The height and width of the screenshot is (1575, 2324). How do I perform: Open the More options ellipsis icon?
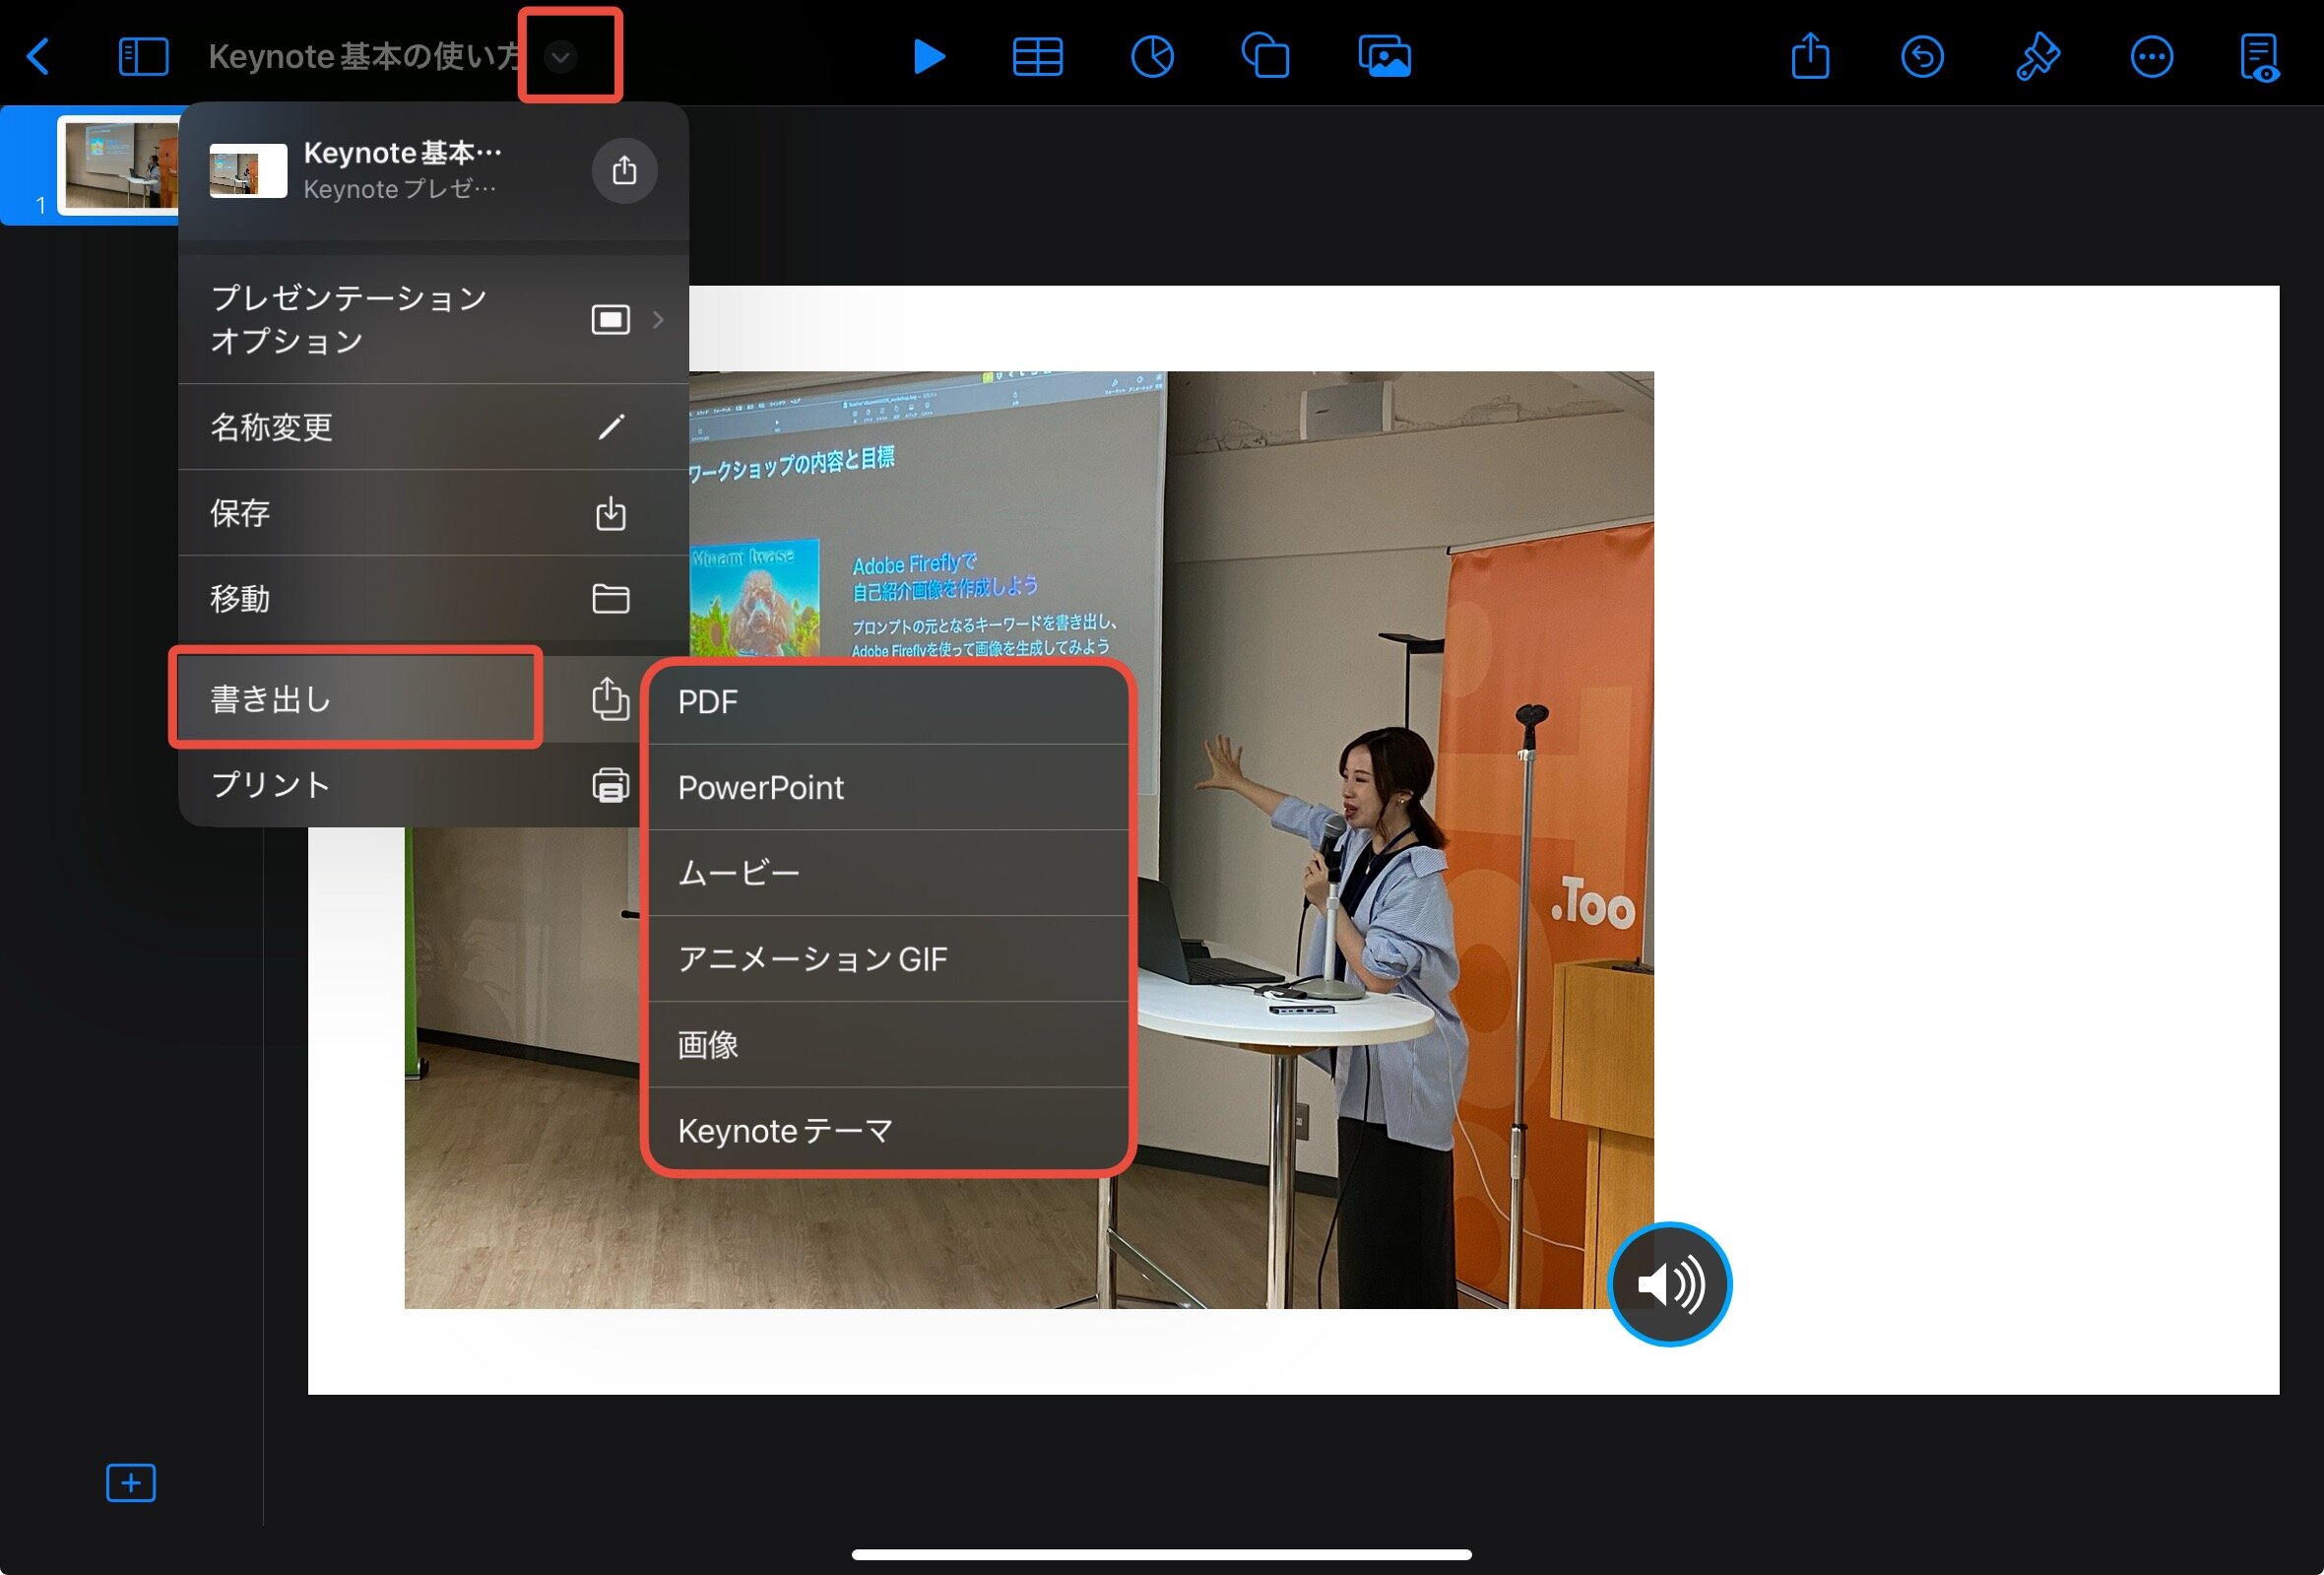[2152, 57]
